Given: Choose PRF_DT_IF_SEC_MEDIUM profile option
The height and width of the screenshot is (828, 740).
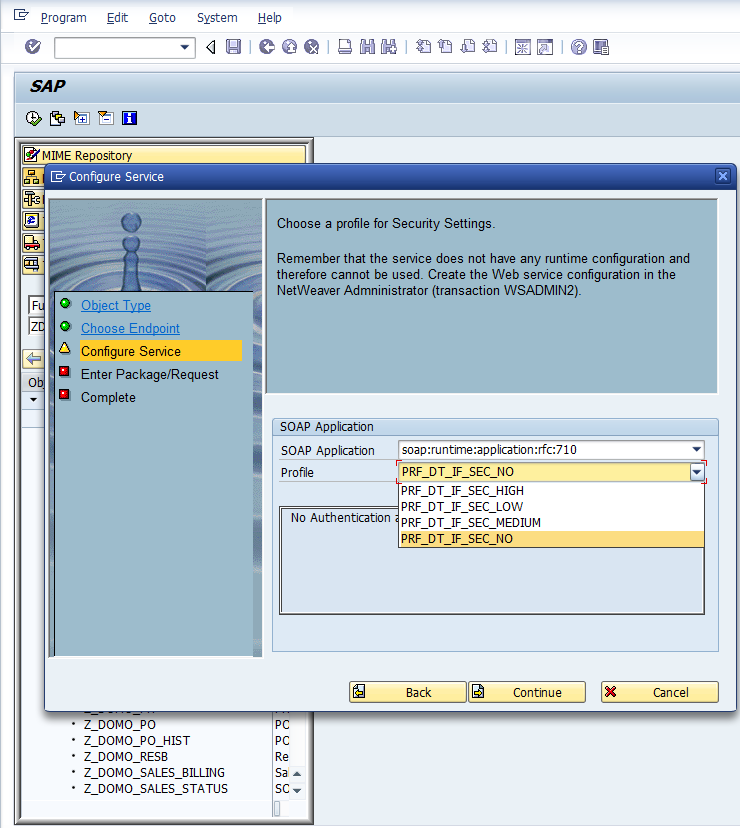Looking at the screenshot, I should (470, 523).
